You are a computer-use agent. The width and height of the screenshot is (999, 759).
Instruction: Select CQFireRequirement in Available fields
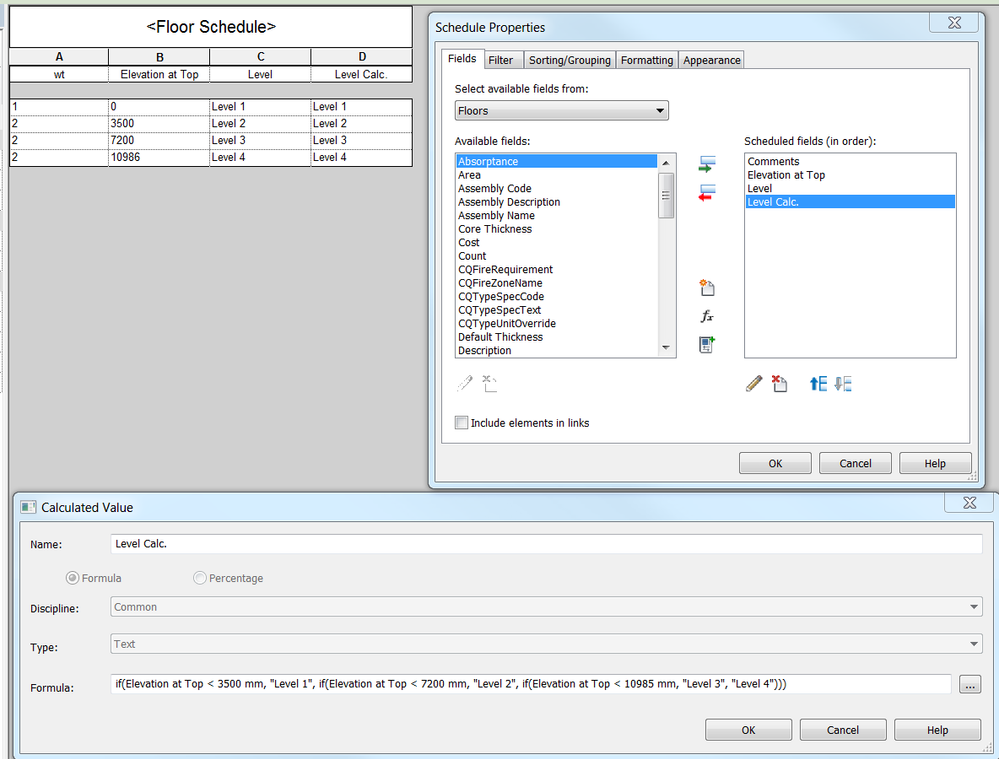click(557, 269)
